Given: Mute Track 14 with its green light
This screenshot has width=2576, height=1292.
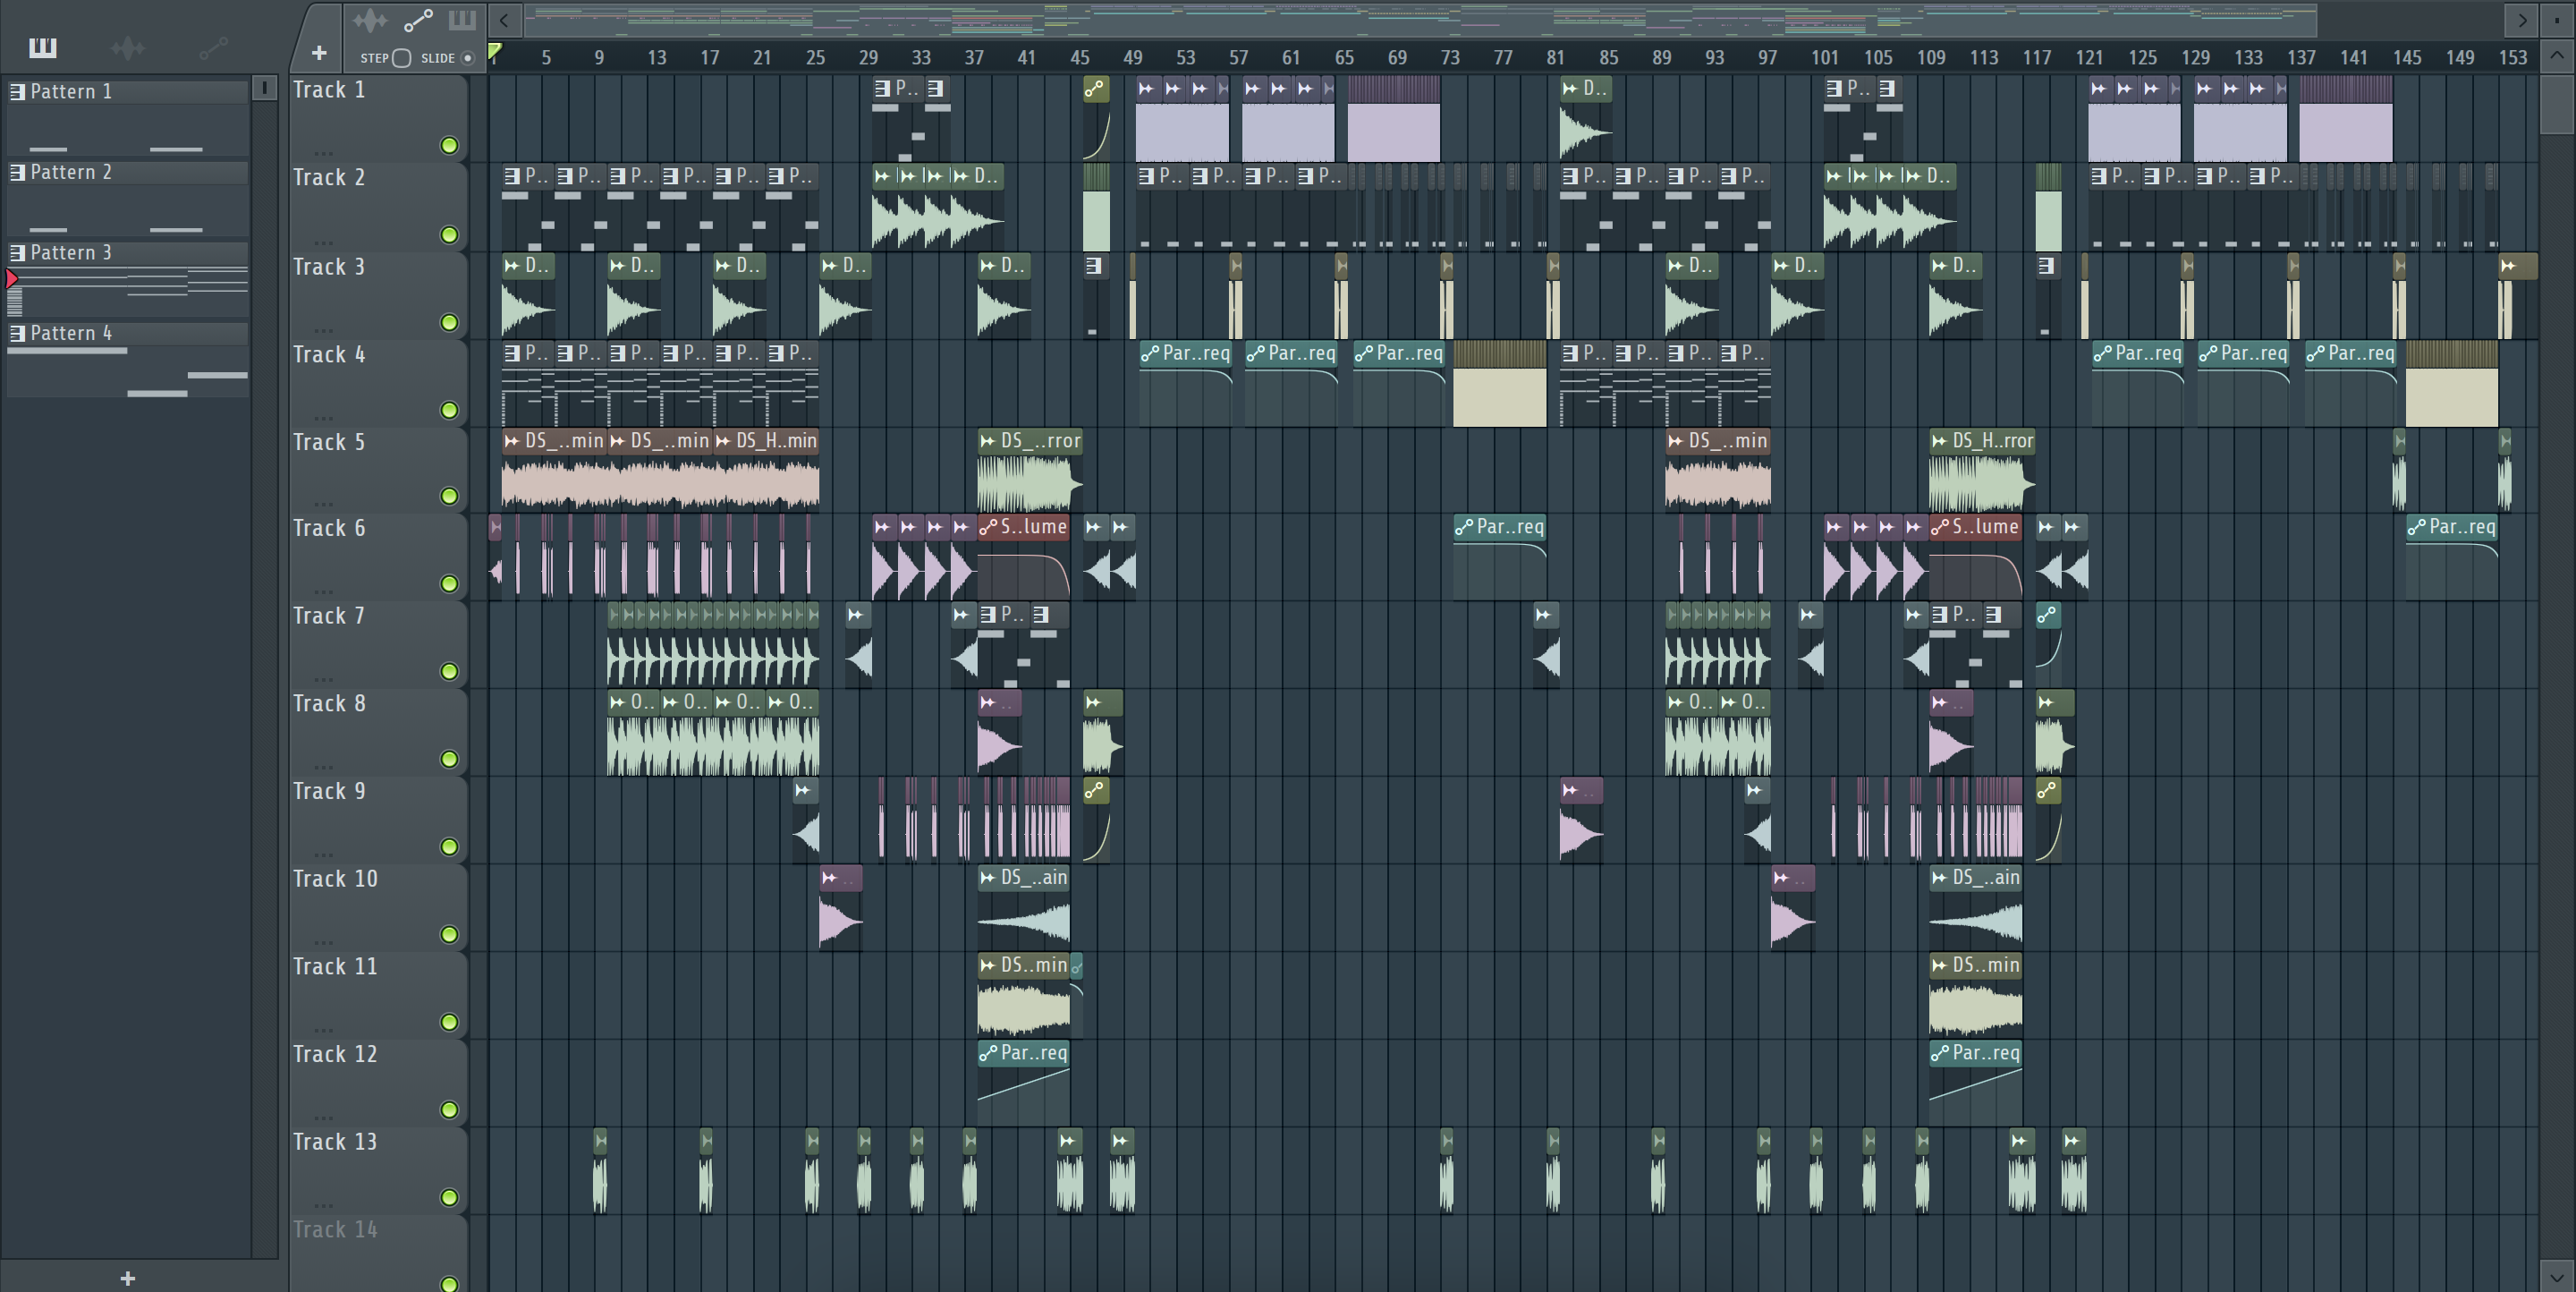Looking at the screenshot, I should coord(450,1284).
